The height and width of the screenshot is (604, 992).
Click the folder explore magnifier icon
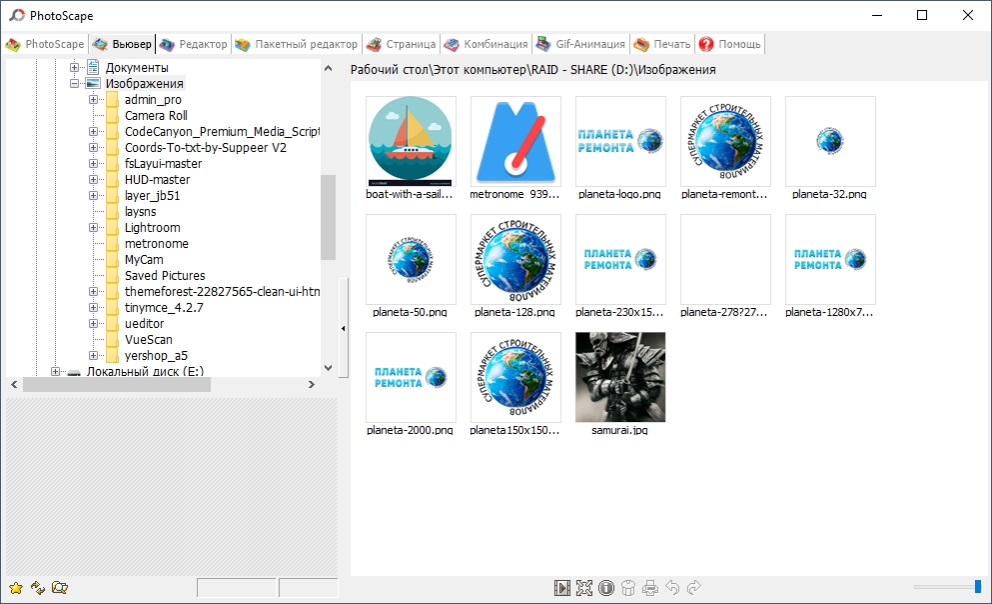(60, 588)
